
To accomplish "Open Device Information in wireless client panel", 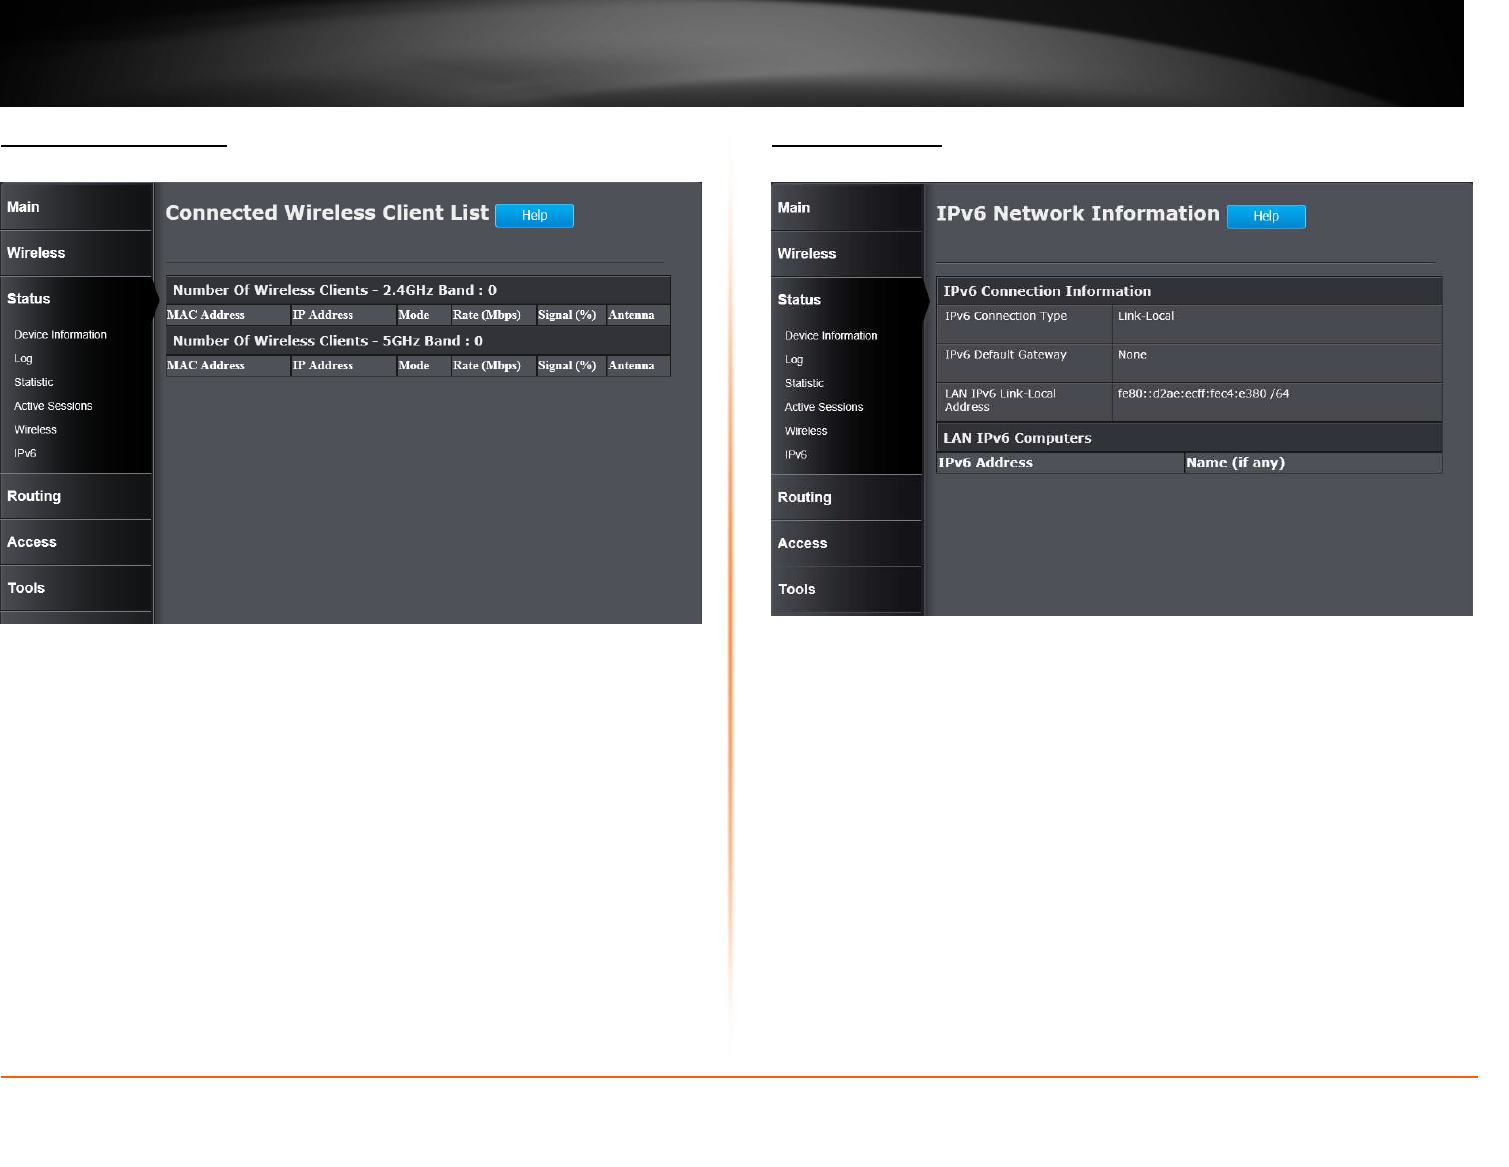I will (60, 335).
